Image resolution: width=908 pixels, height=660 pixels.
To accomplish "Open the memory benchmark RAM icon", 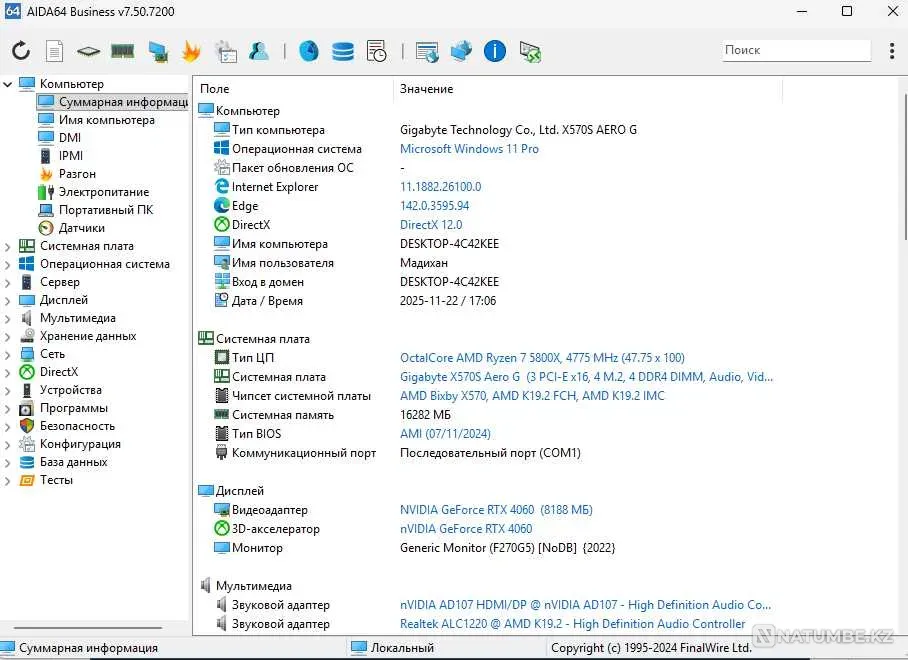I will [x=122, y=51].
